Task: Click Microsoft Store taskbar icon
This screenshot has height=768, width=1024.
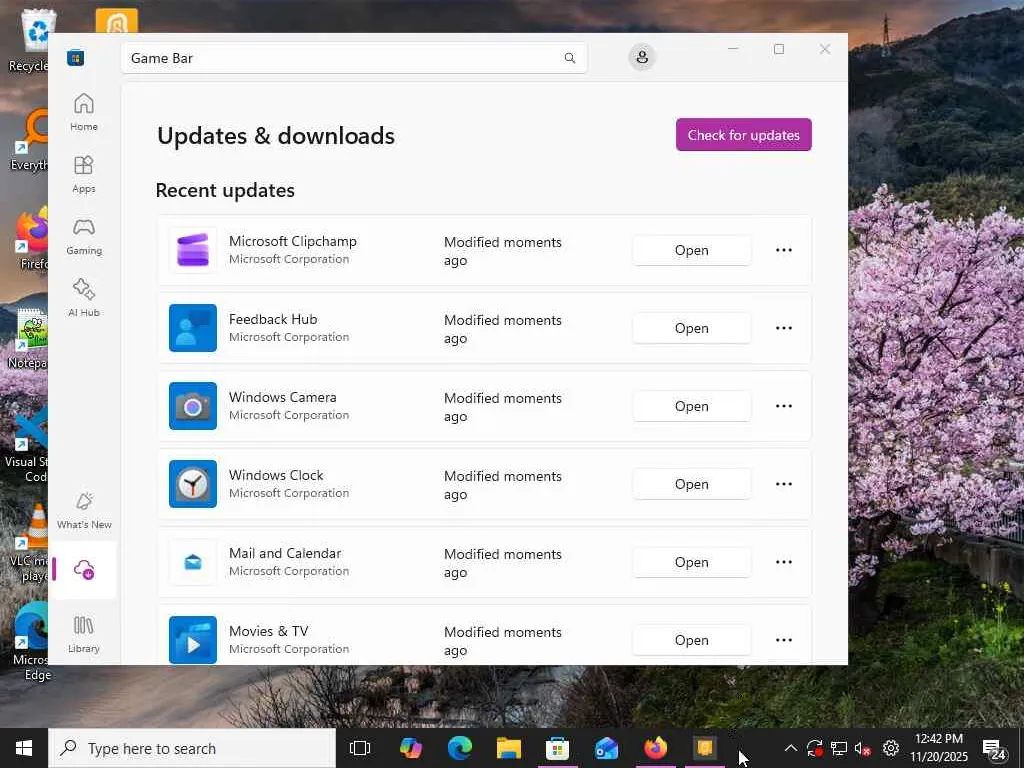Action: (558, 748)
